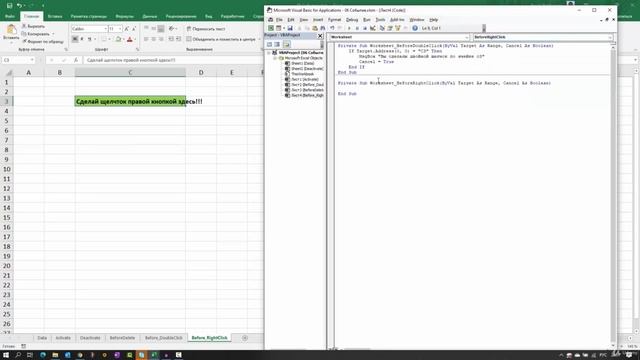Open the Excel Home (Главная) tab
The width and height of the screenshot is (640, 360).
[31, 16]
